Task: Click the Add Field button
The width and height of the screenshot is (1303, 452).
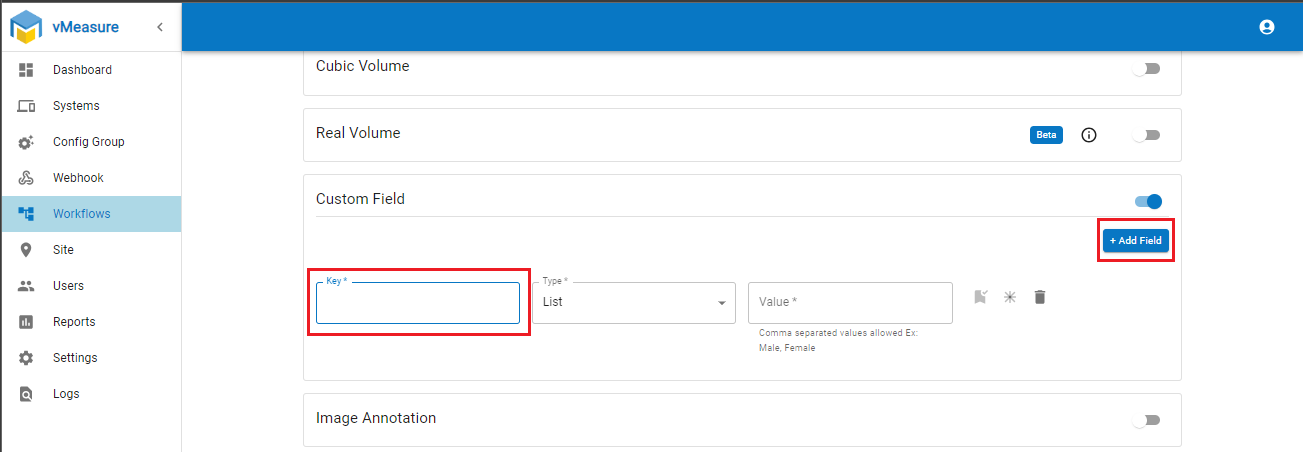Action: coord(1136,241)
